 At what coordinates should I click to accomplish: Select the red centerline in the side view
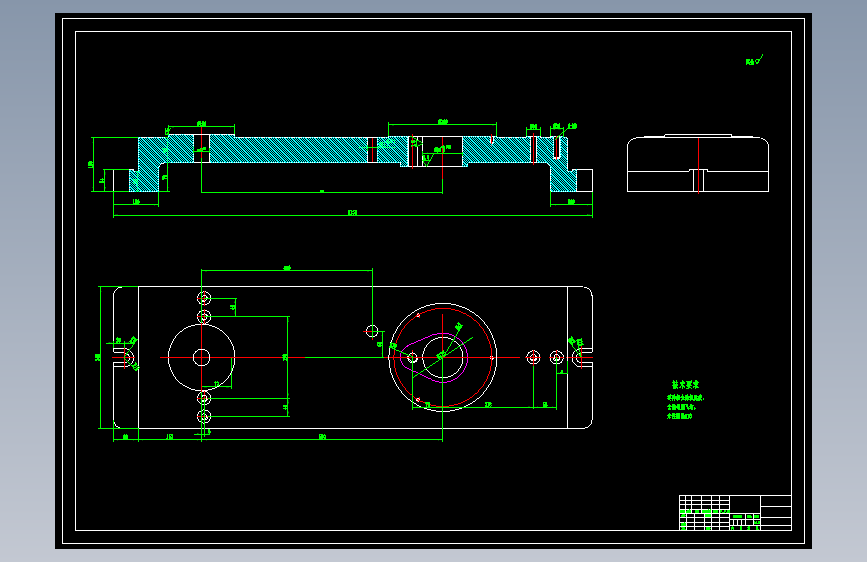[x=698, y=165]
